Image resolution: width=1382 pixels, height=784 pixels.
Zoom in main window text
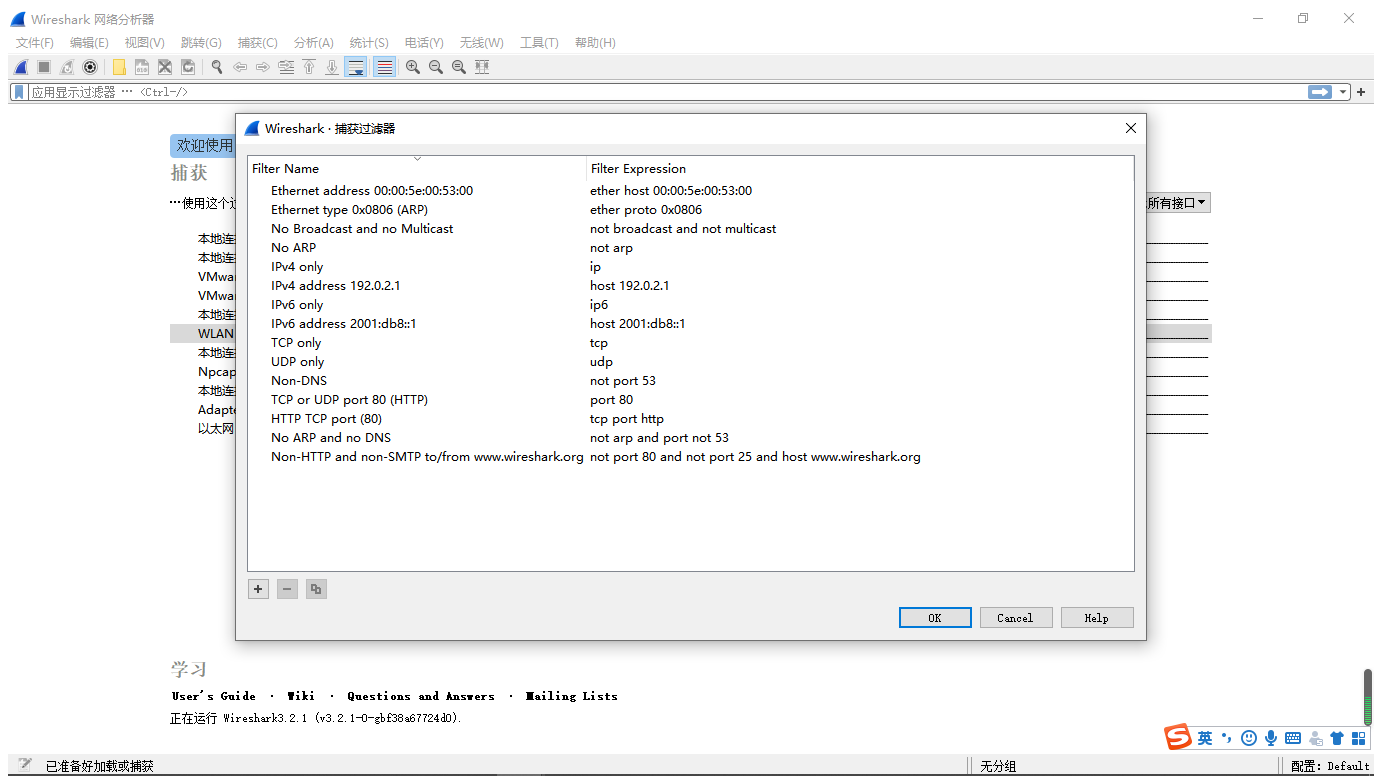coord(413,67)
